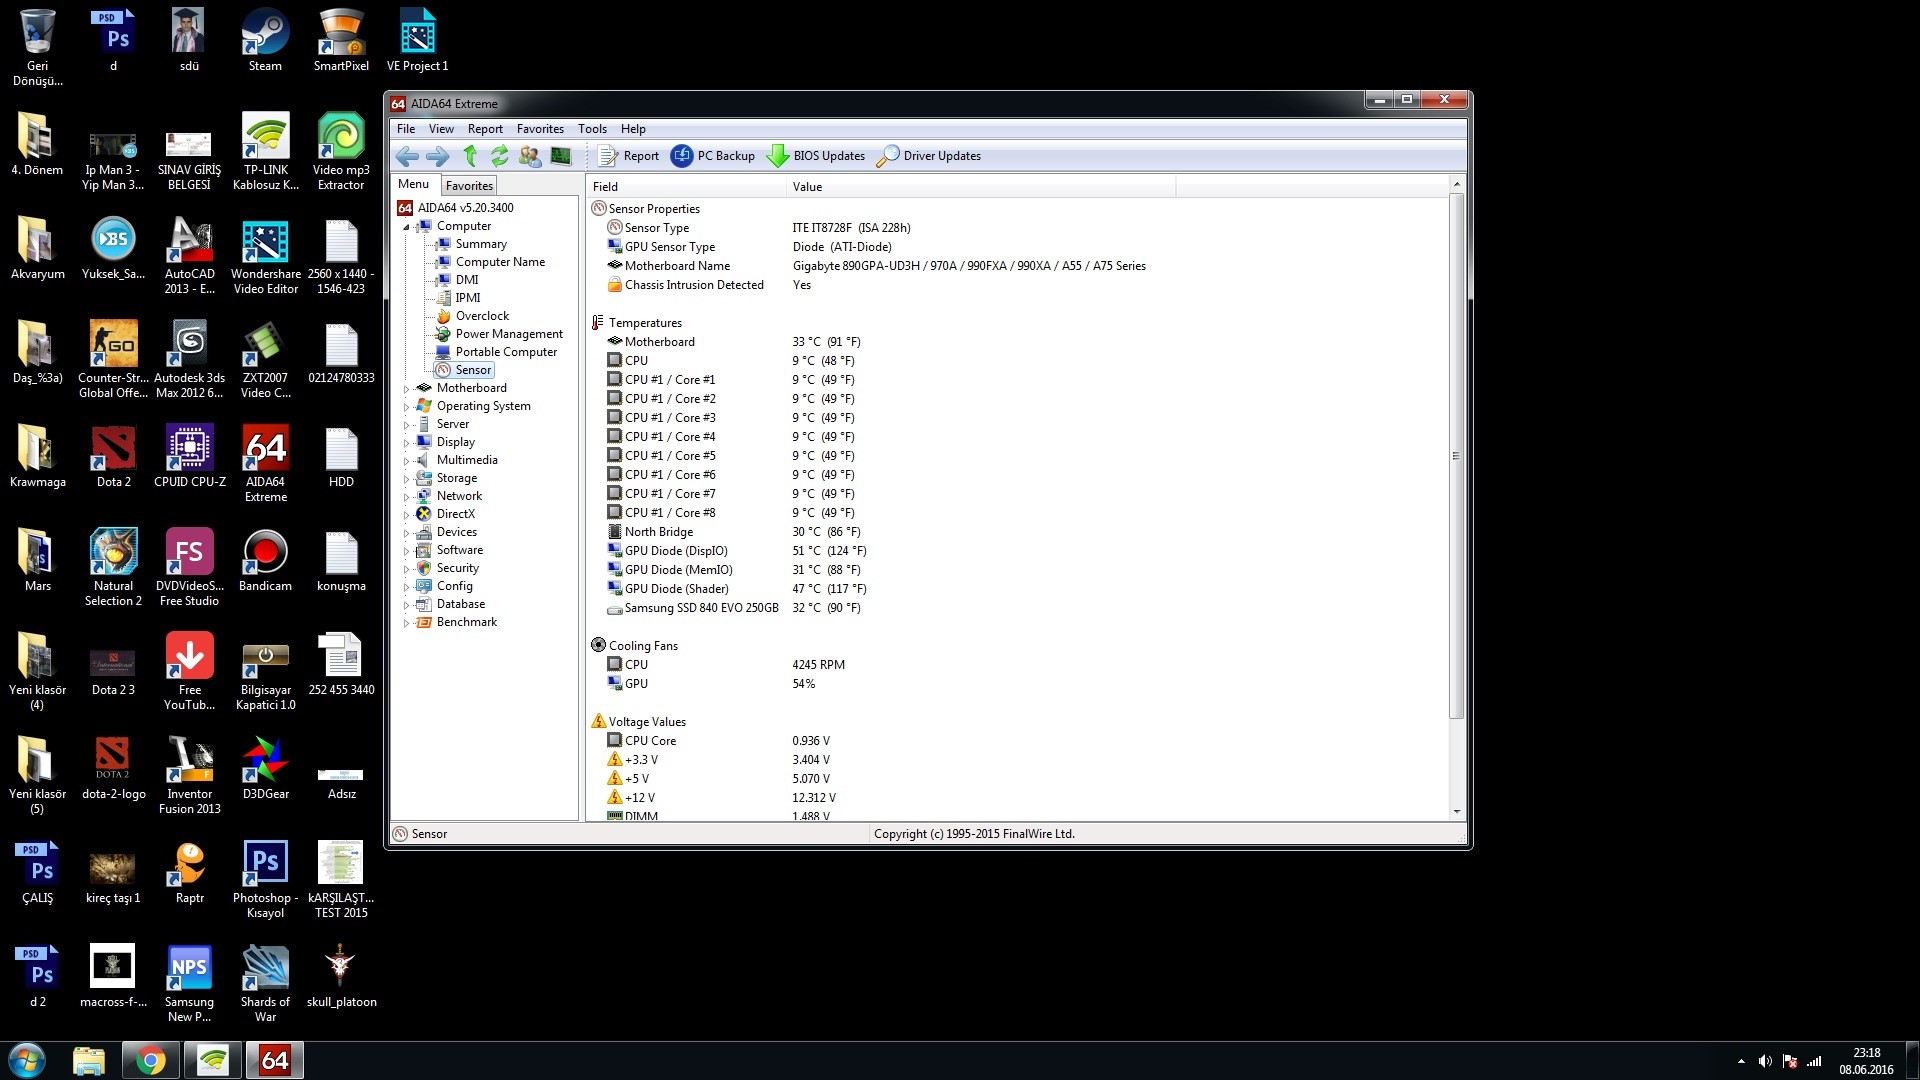This screenshot has height=1080, width=1920.
Task: Open Steam desktop shortcut
Action: [265, 41]
